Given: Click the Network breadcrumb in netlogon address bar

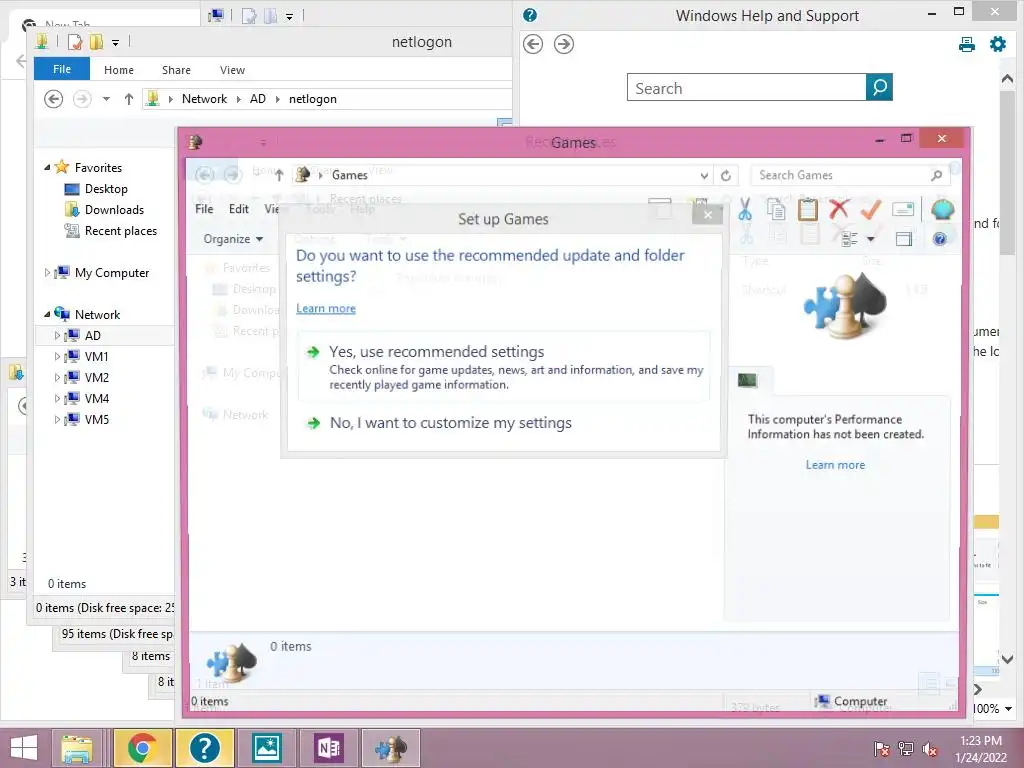Looking at the screenshot, I should [204, 99].
